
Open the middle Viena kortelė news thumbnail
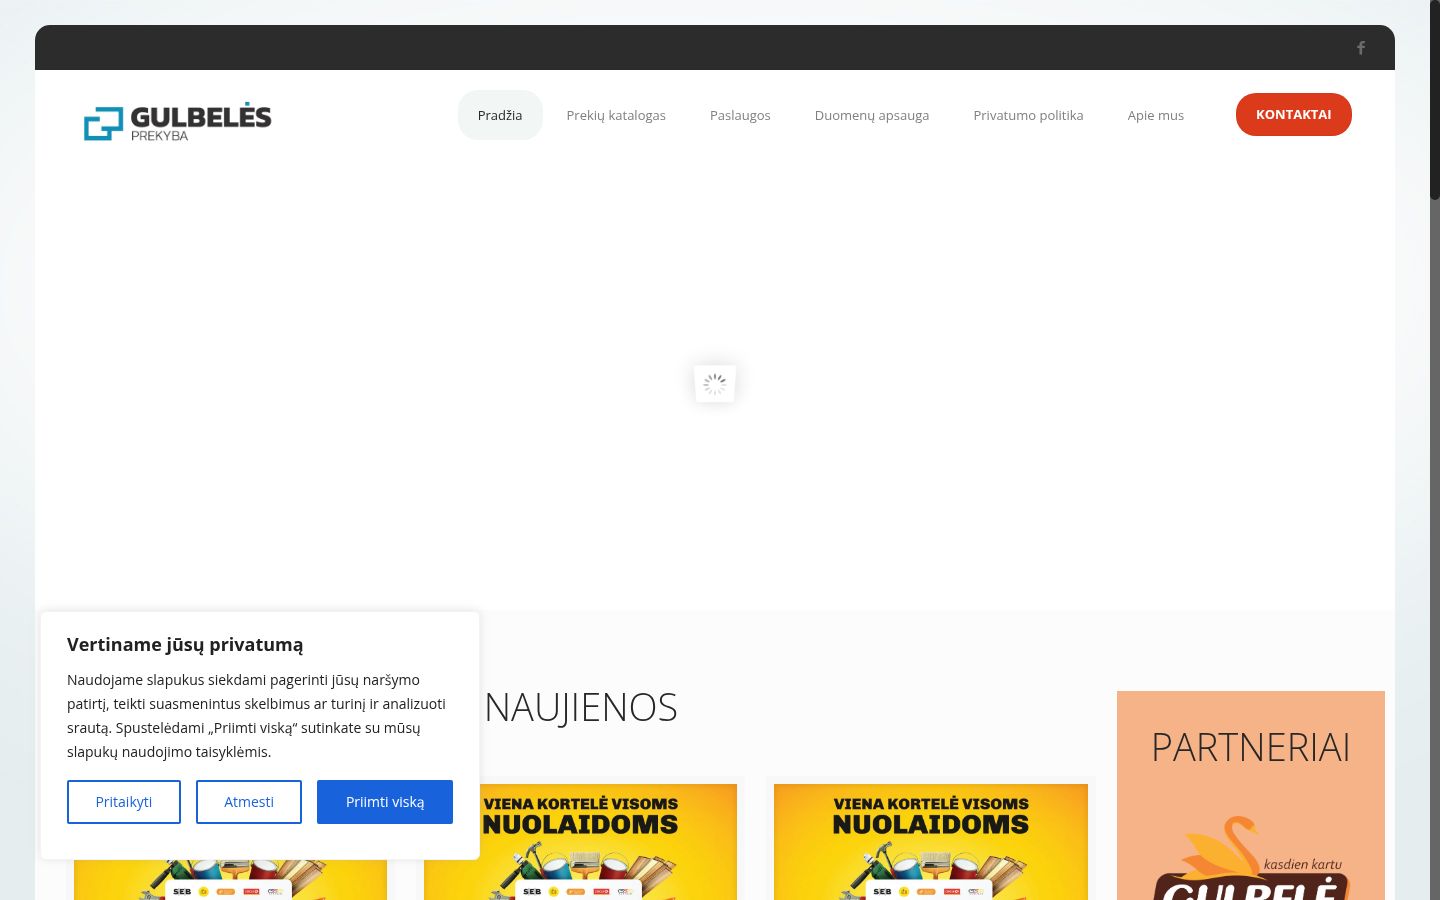(580, 842)
